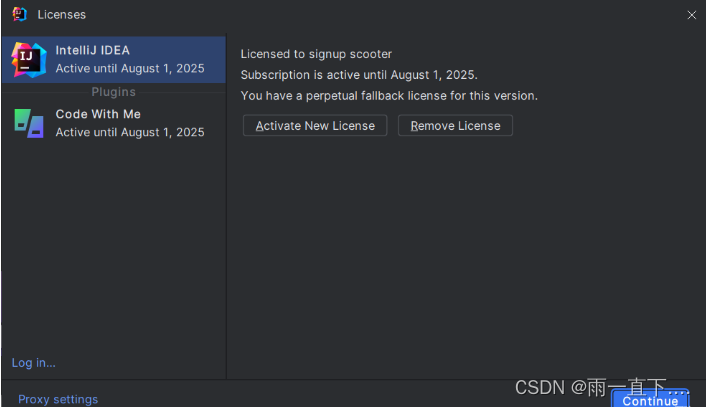Hit the Continue button
This screenshot has height=407, width=706.
[x=650, y=400]
